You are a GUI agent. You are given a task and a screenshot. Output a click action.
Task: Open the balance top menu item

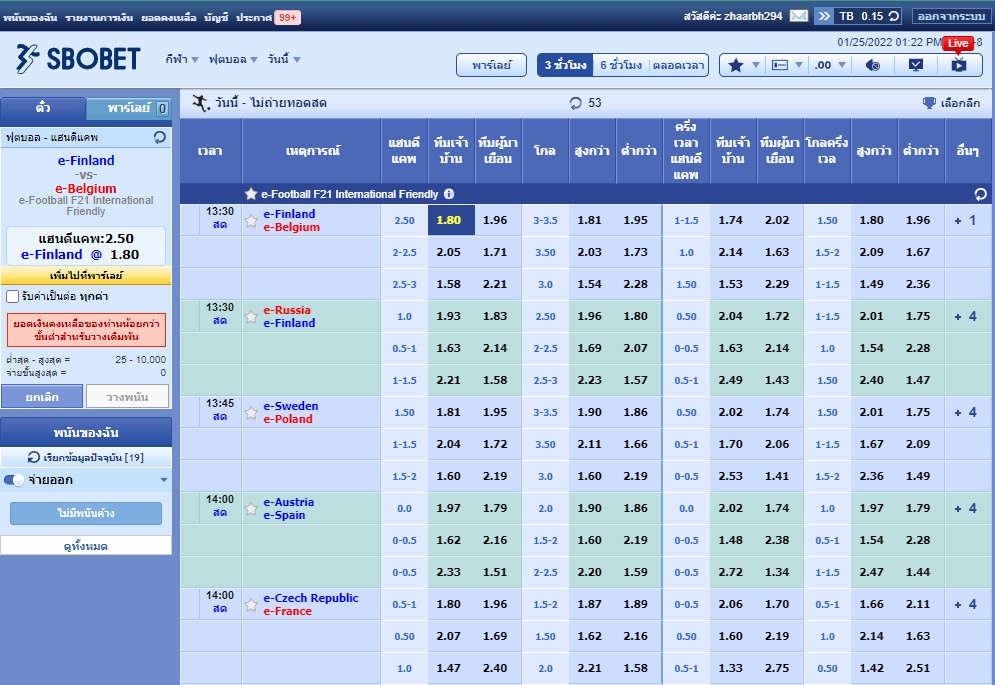tap(168, 17)
